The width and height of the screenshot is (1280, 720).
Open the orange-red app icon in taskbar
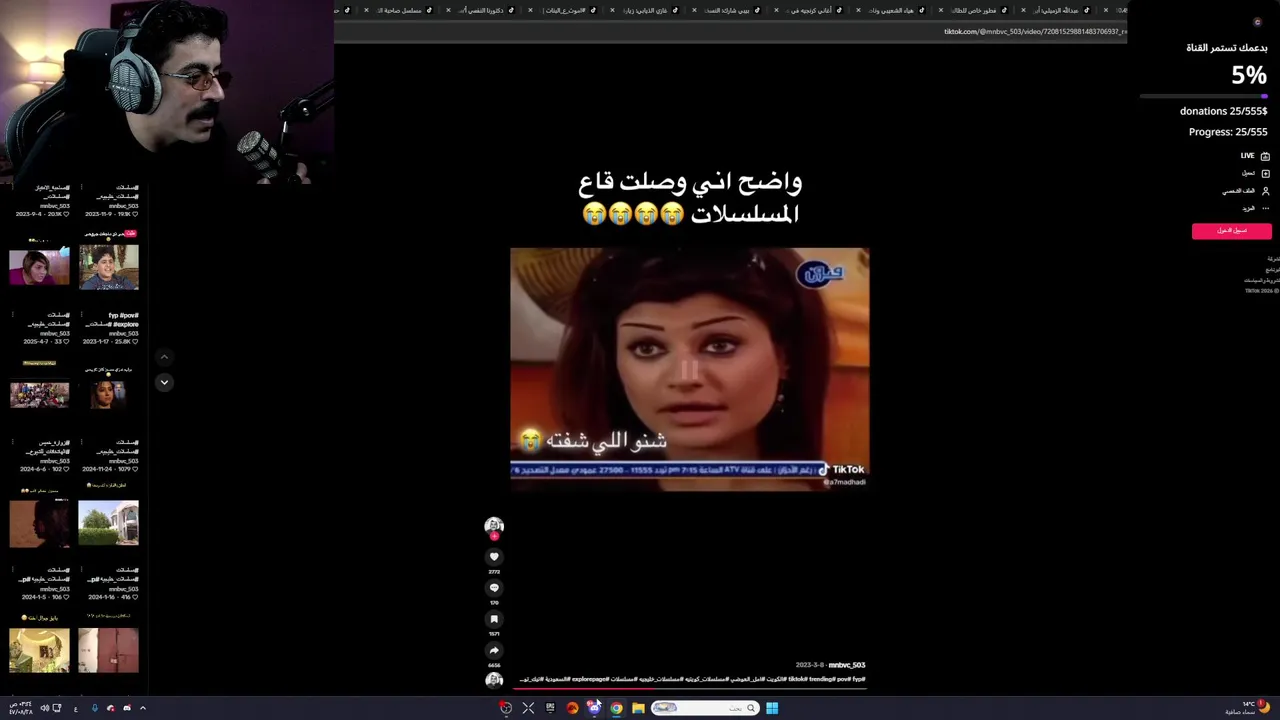pos(572,708)
